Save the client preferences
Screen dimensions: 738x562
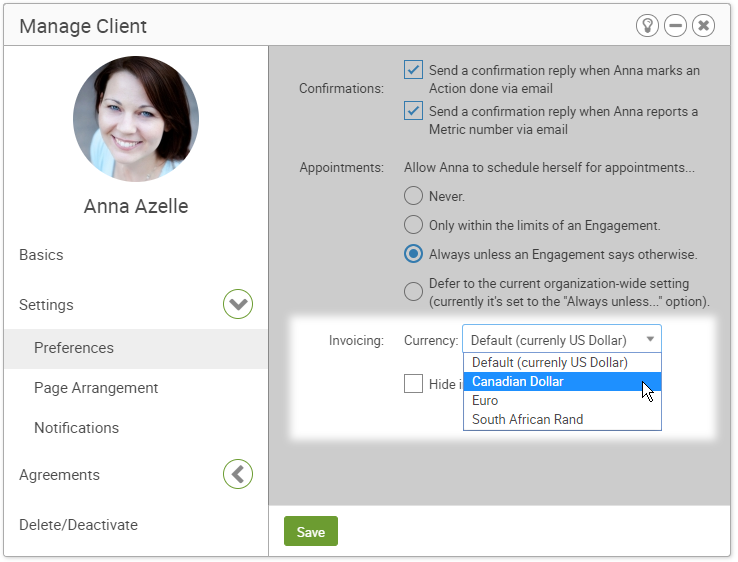pos(311,531)
